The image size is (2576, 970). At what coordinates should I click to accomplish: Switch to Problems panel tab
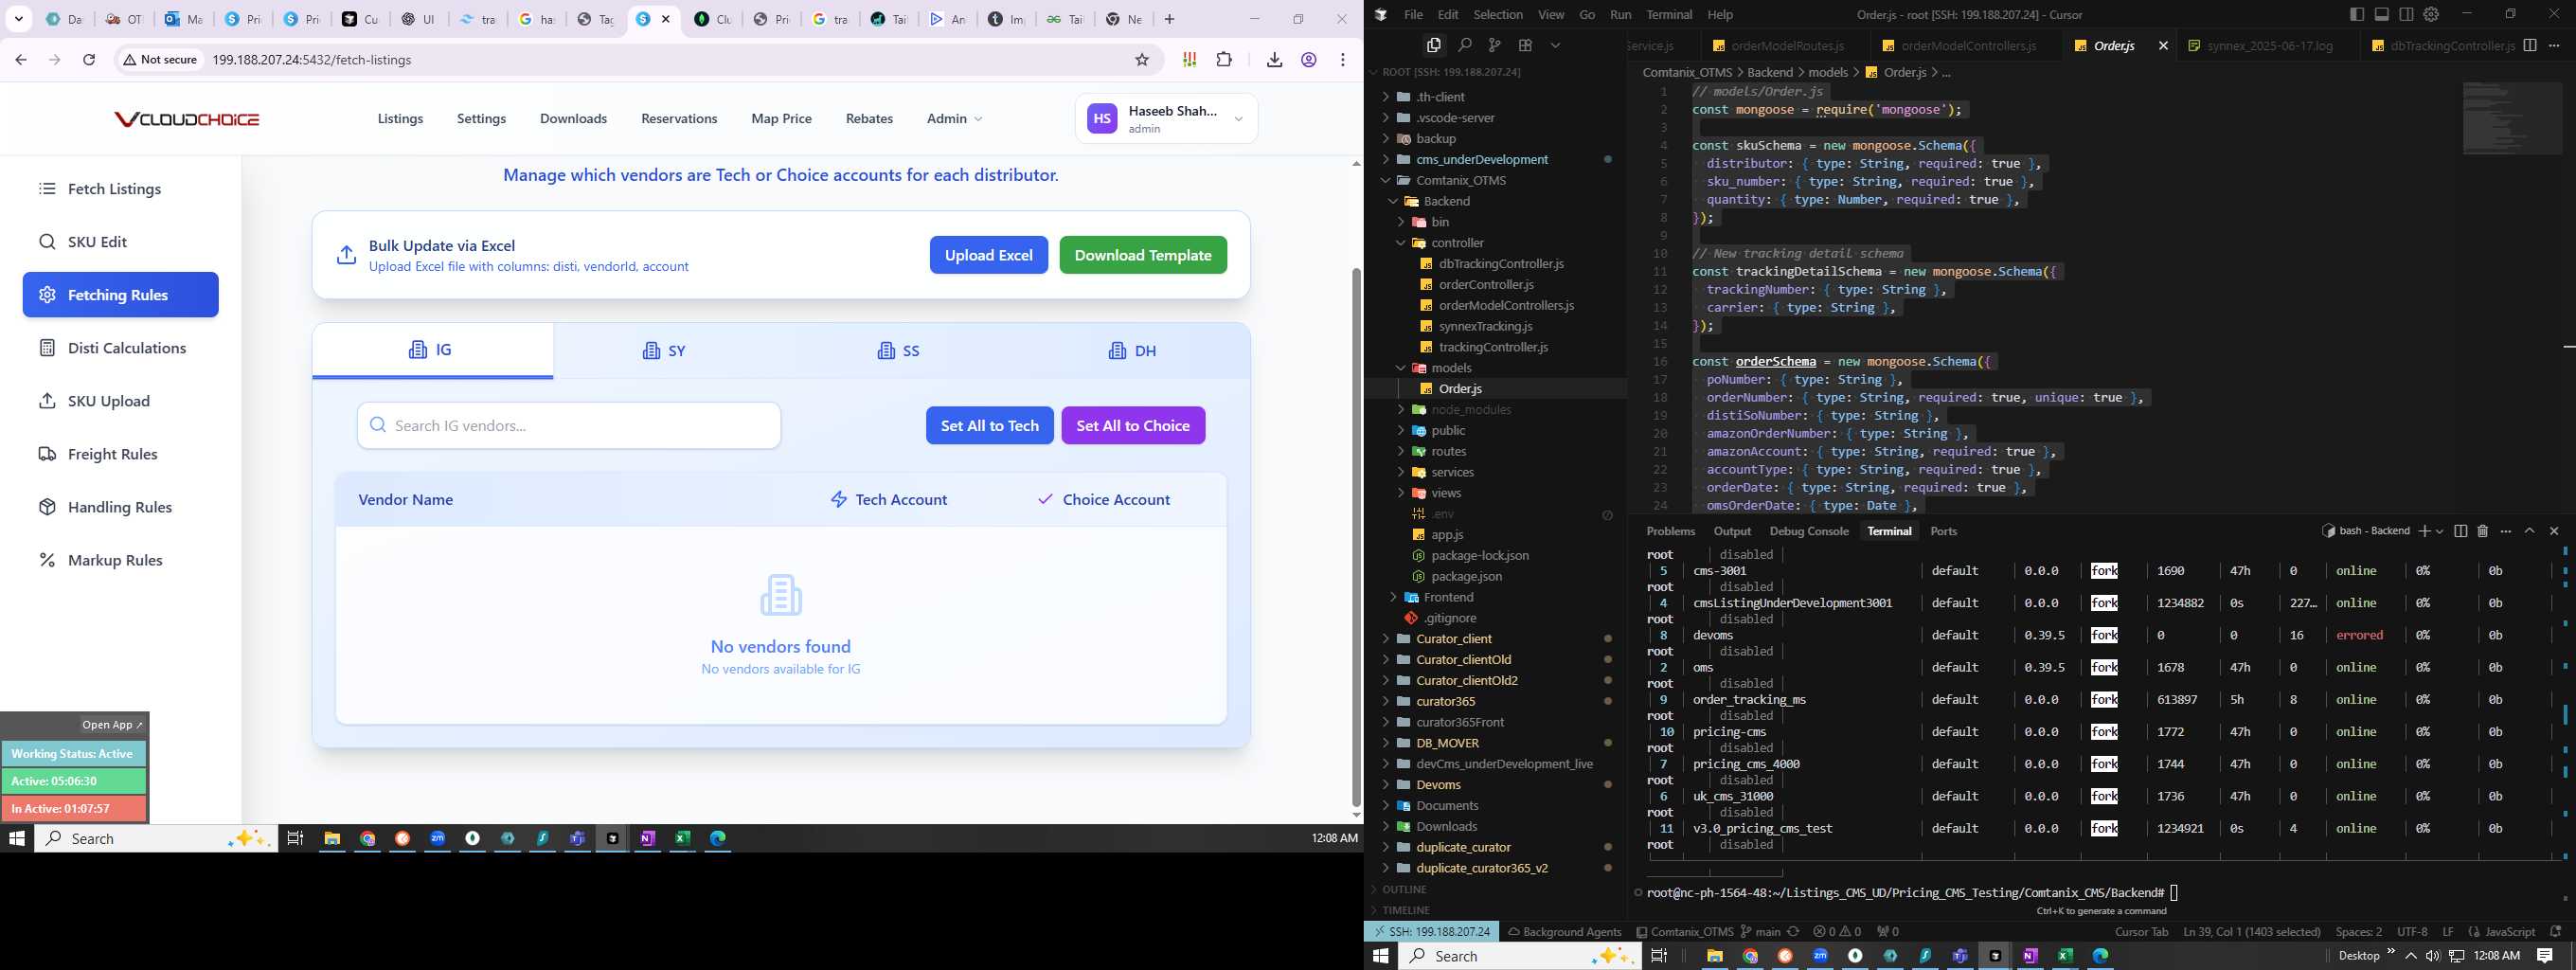tap(1670, 531)
